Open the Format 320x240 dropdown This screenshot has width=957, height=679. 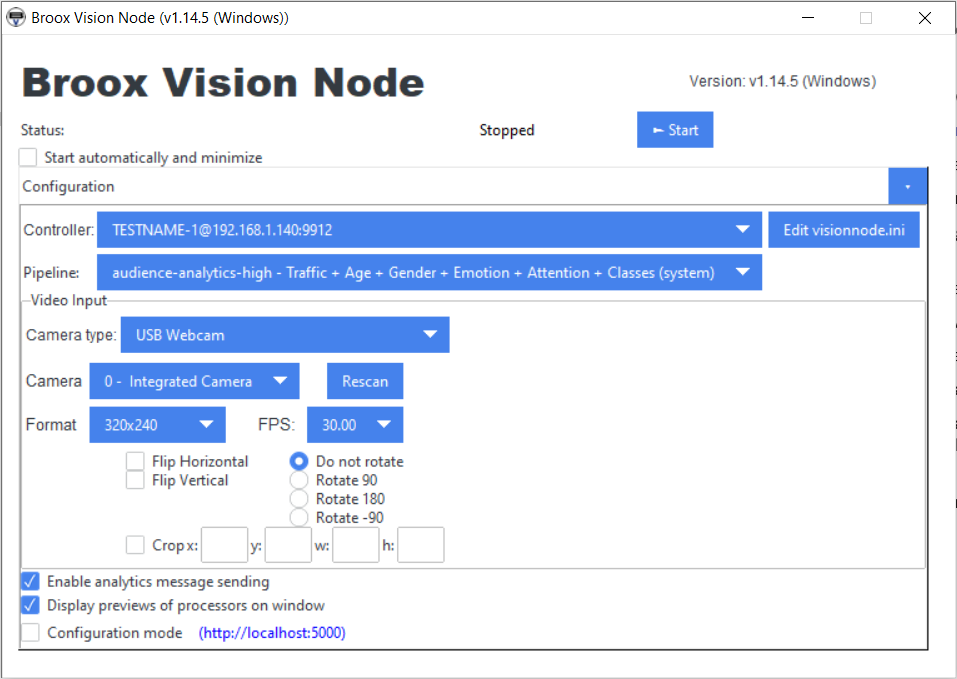(x=157, y=425)
